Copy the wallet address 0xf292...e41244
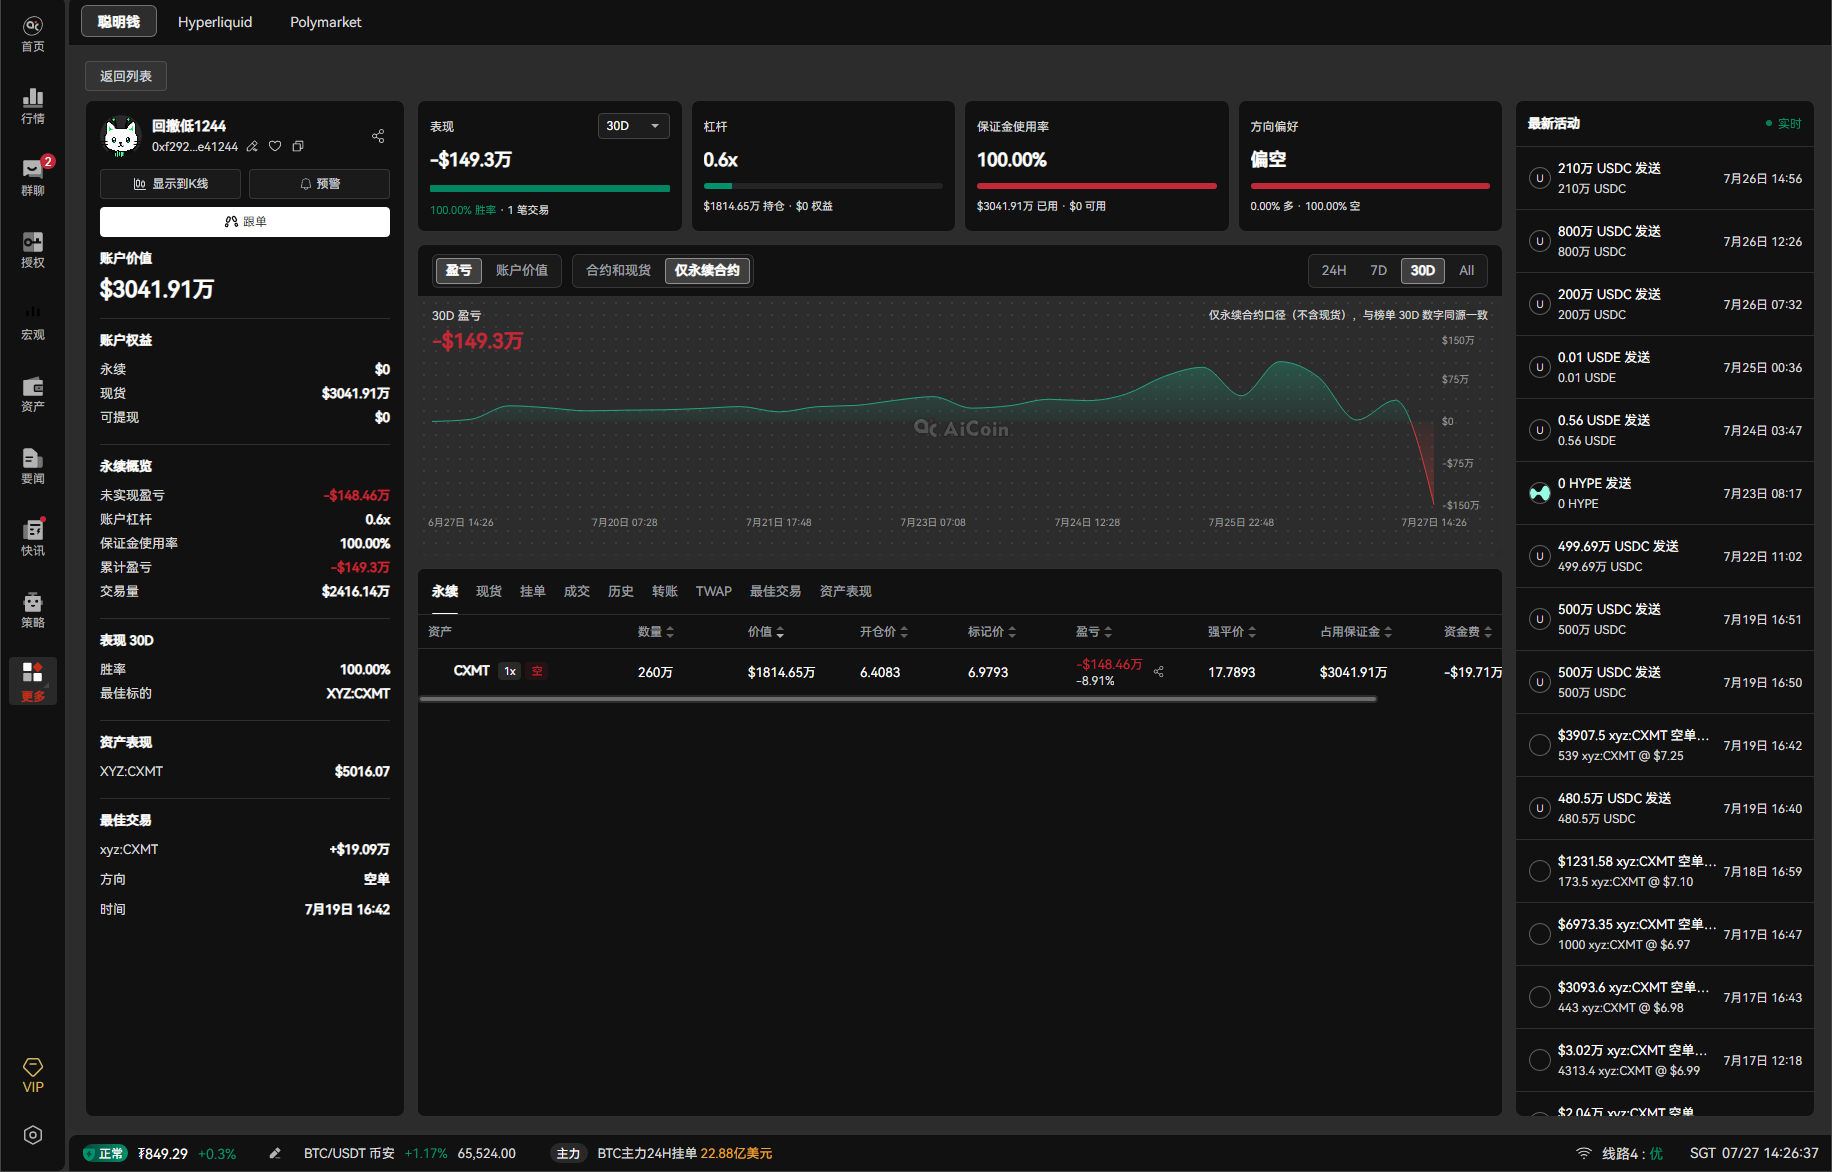1832x1172 pixels. tap(298, 146)
